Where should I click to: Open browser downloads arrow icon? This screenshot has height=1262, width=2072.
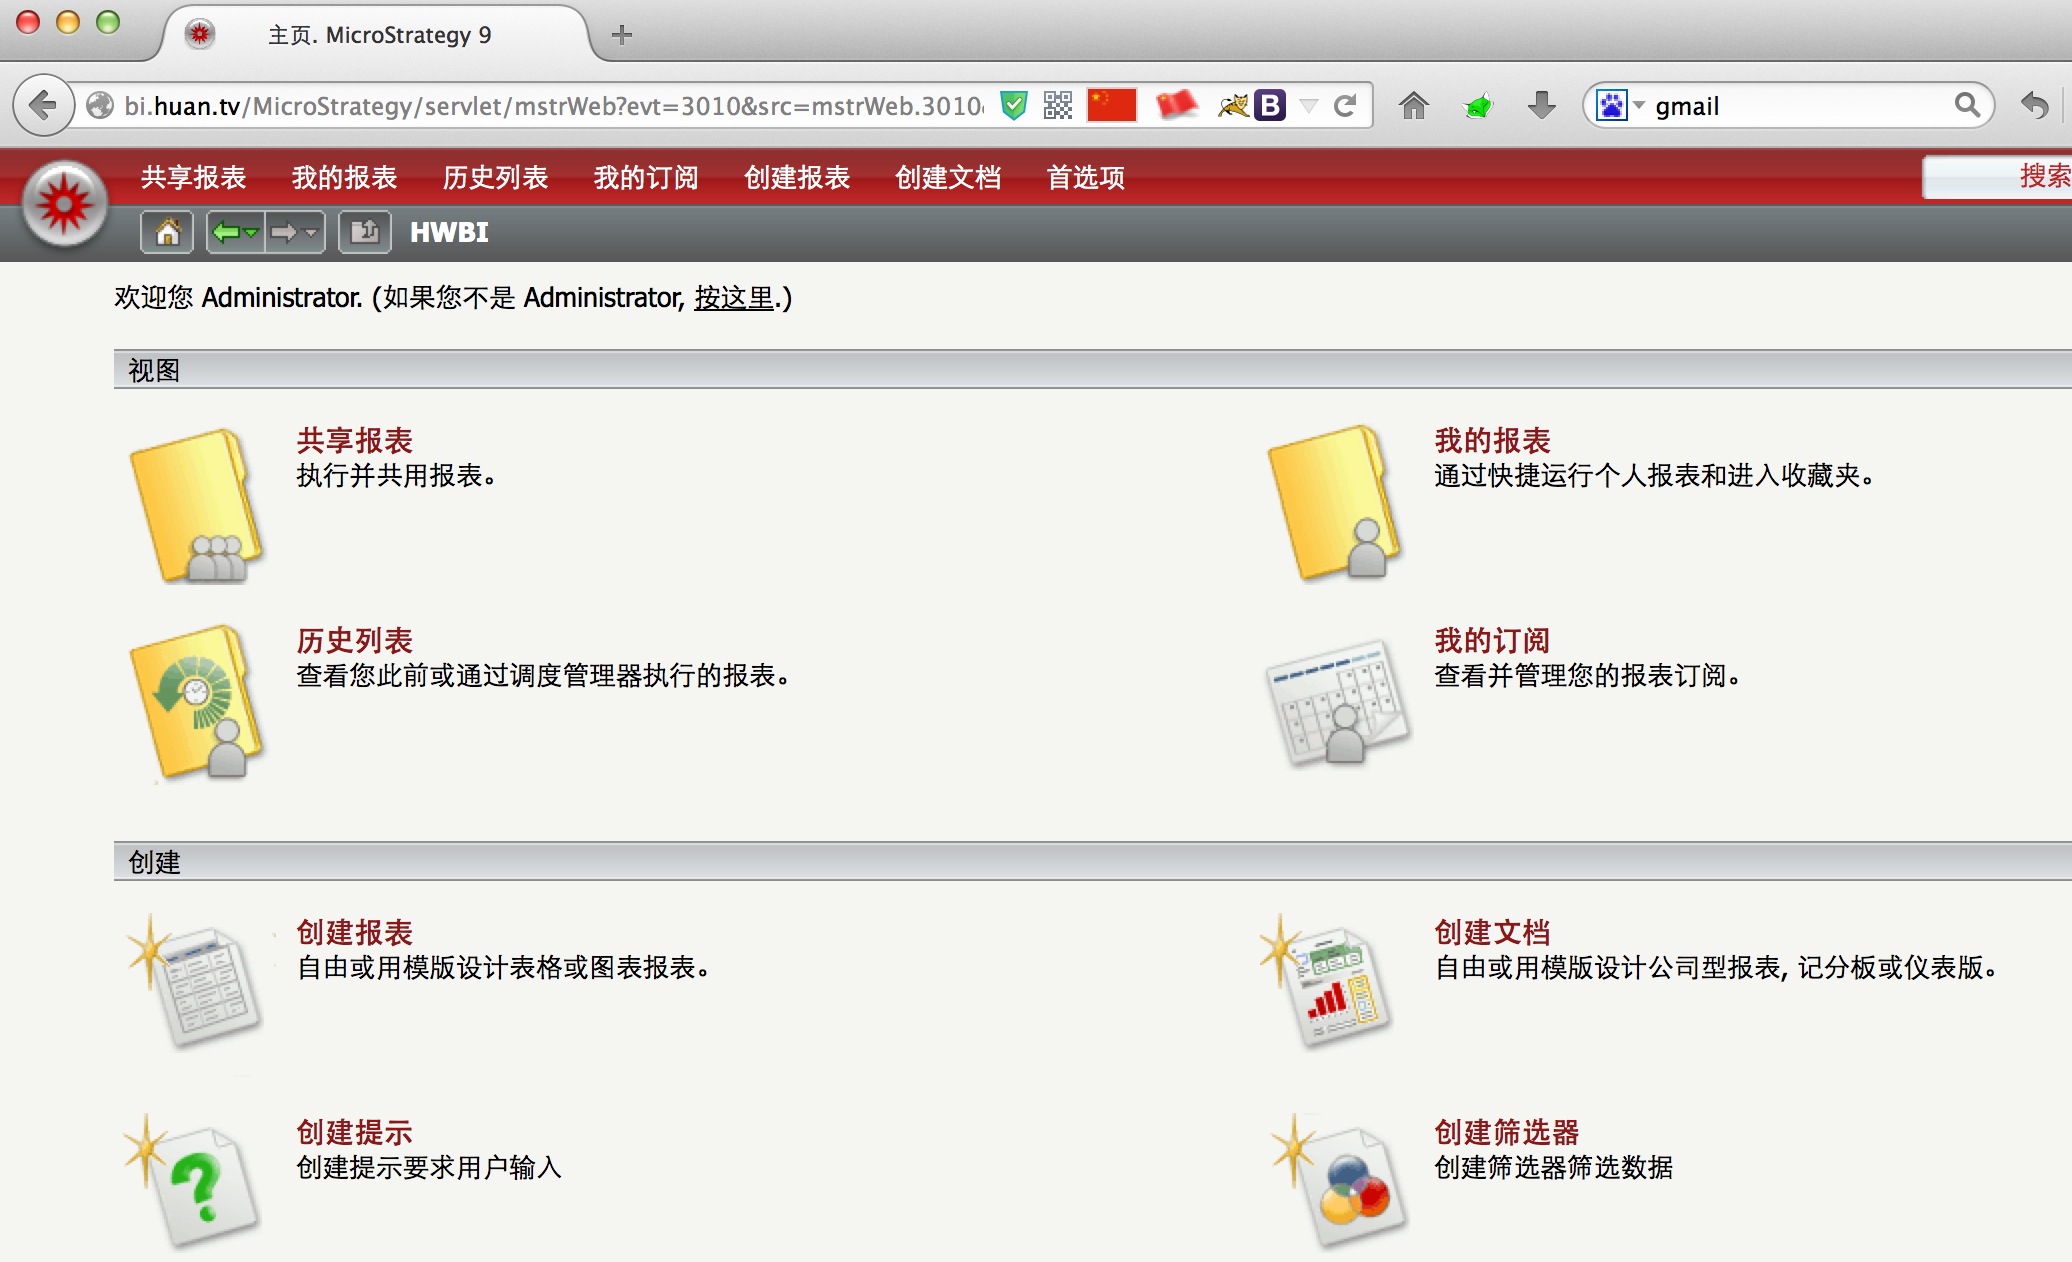pos(1542,105)
